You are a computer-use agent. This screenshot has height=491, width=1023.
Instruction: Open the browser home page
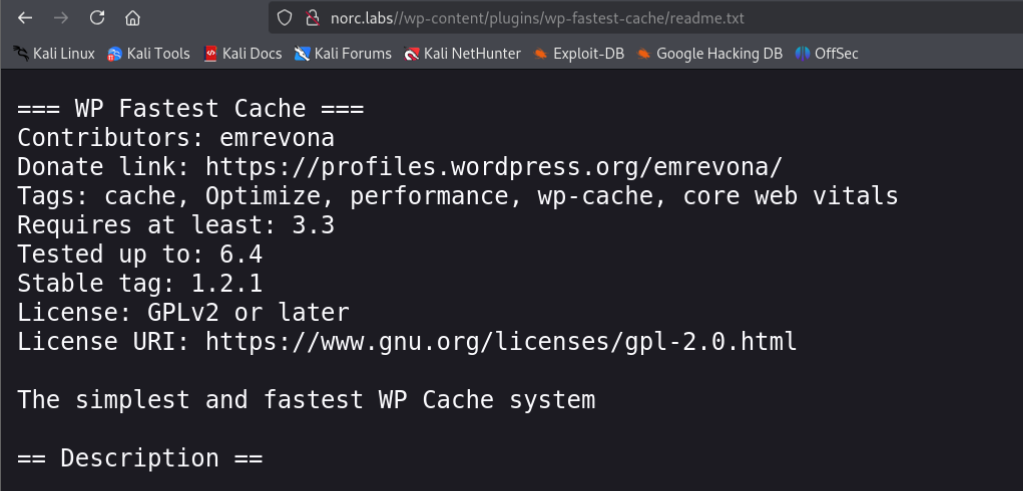pos(132,18)
